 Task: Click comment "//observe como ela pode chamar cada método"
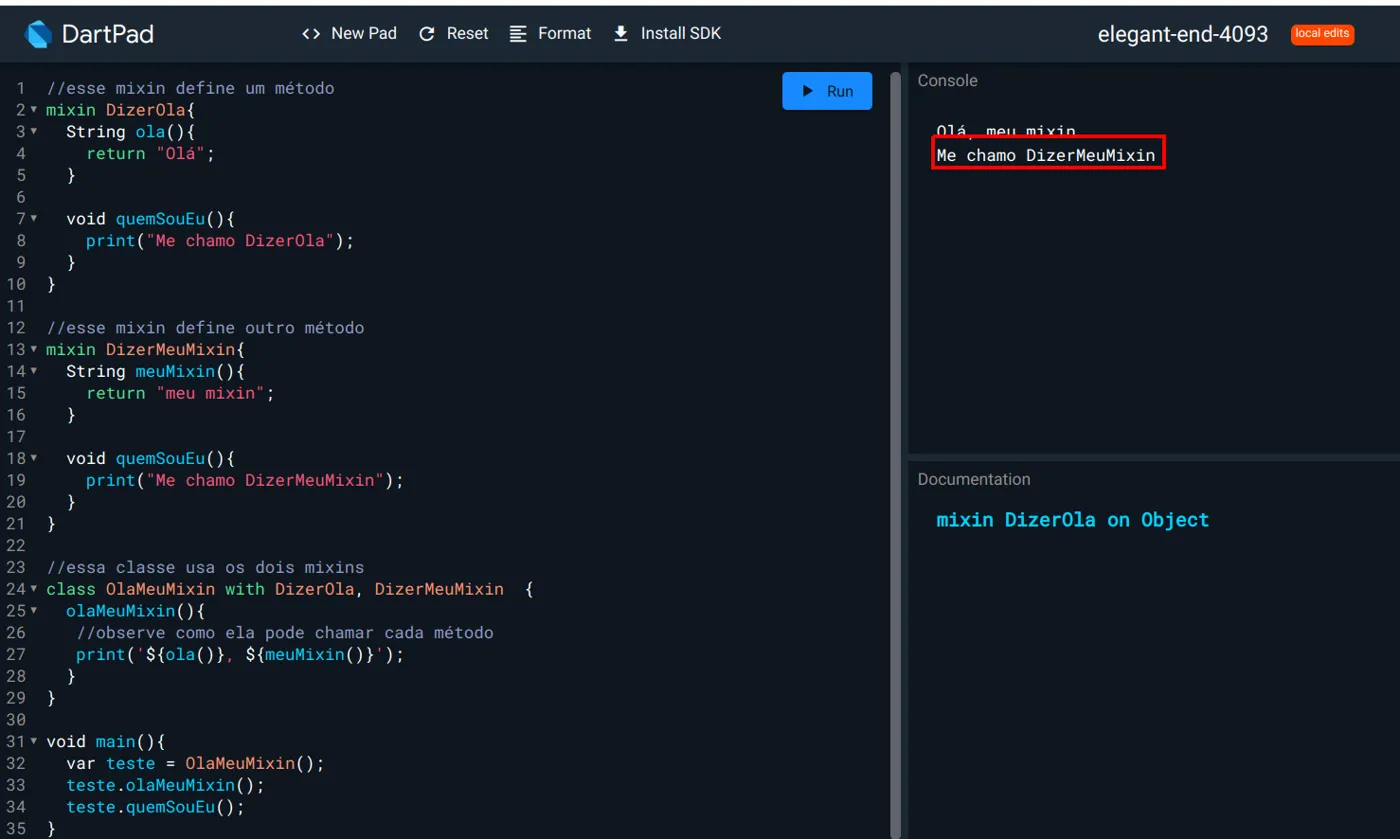[x=285, y=633]
